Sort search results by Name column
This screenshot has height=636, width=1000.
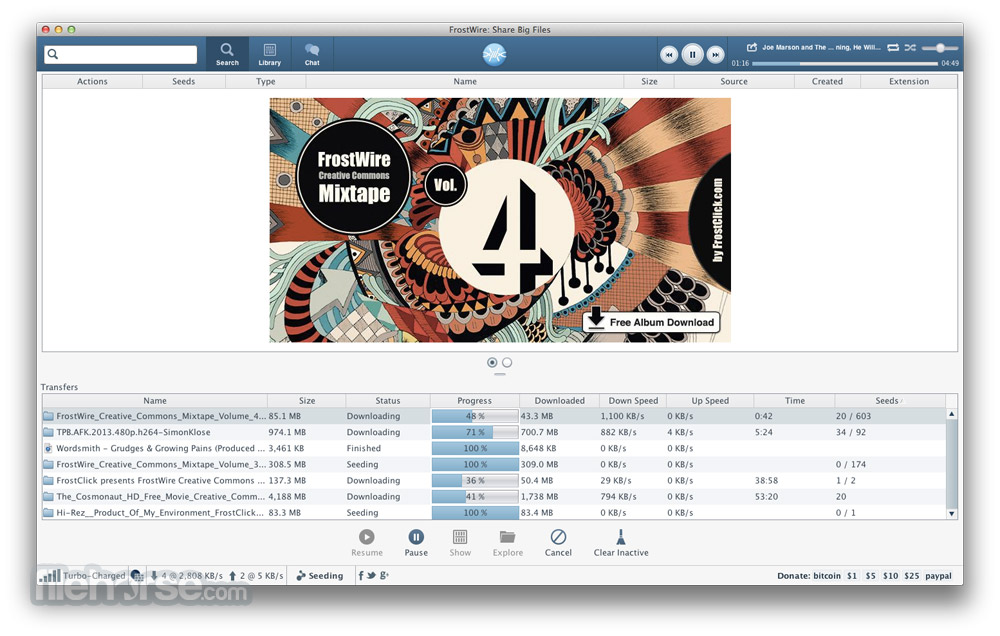(x=465, y=82)
